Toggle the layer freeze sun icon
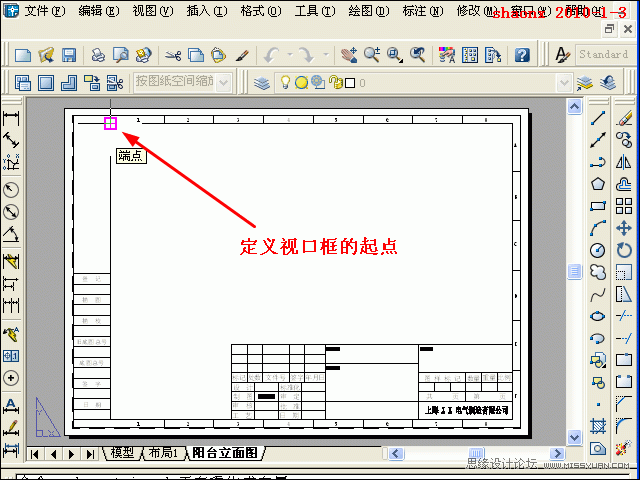Screen dimensions: 640x480 pos(301,82)
